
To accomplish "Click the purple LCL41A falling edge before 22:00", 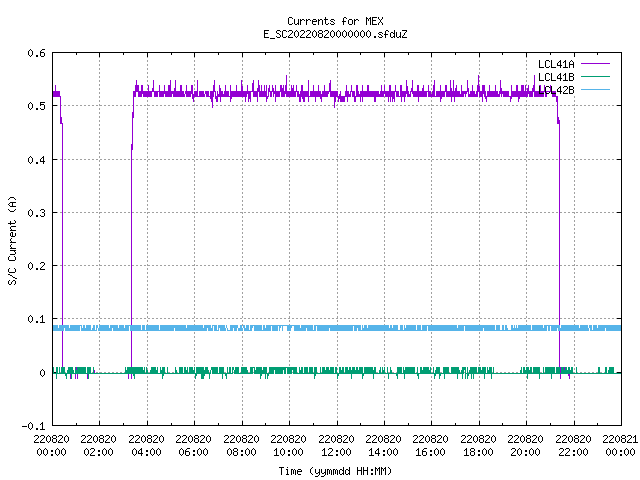I will [x=559, y=245].
